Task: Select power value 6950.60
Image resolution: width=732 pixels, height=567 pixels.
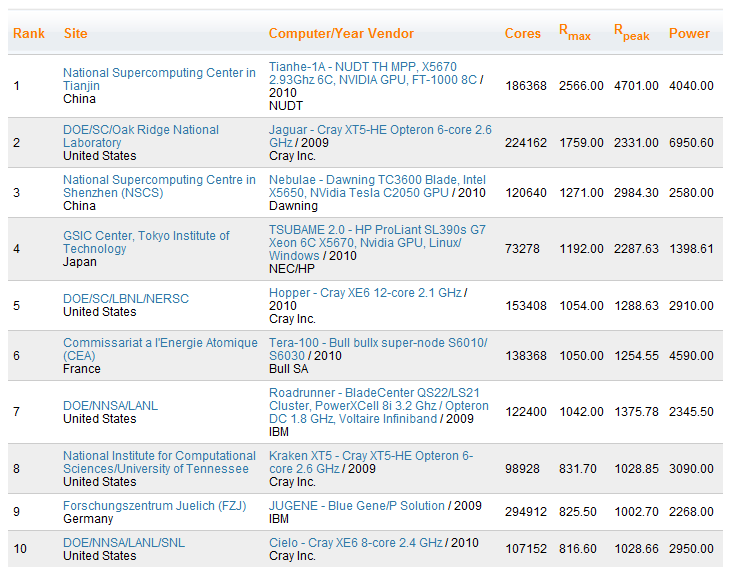Action: click(x=691, y=143)
